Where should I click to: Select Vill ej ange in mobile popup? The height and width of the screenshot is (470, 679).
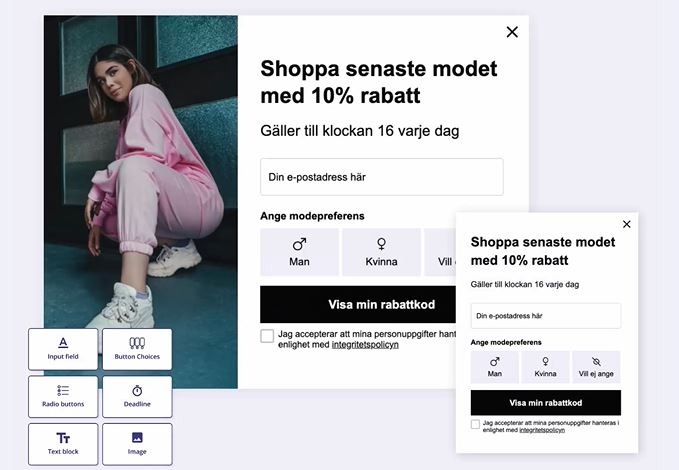596,367
